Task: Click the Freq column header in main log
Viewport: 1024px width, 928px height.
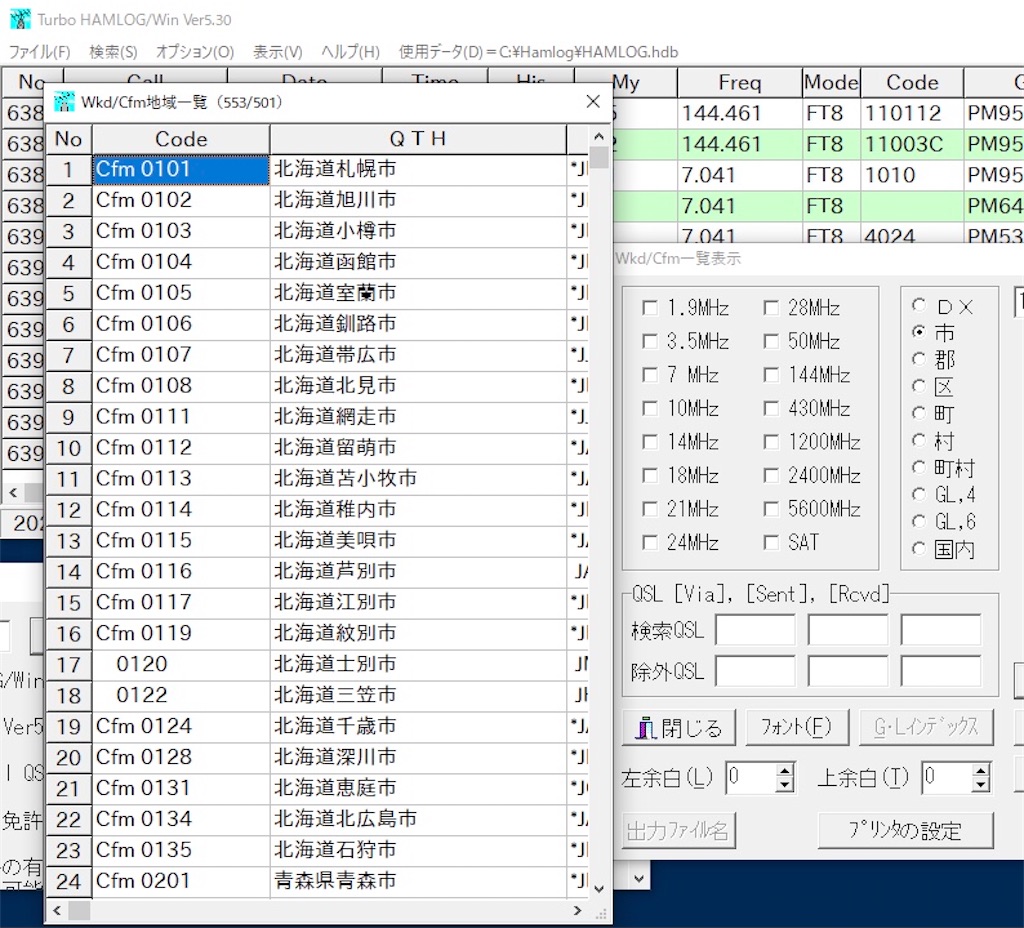Action: coord(739,82)
